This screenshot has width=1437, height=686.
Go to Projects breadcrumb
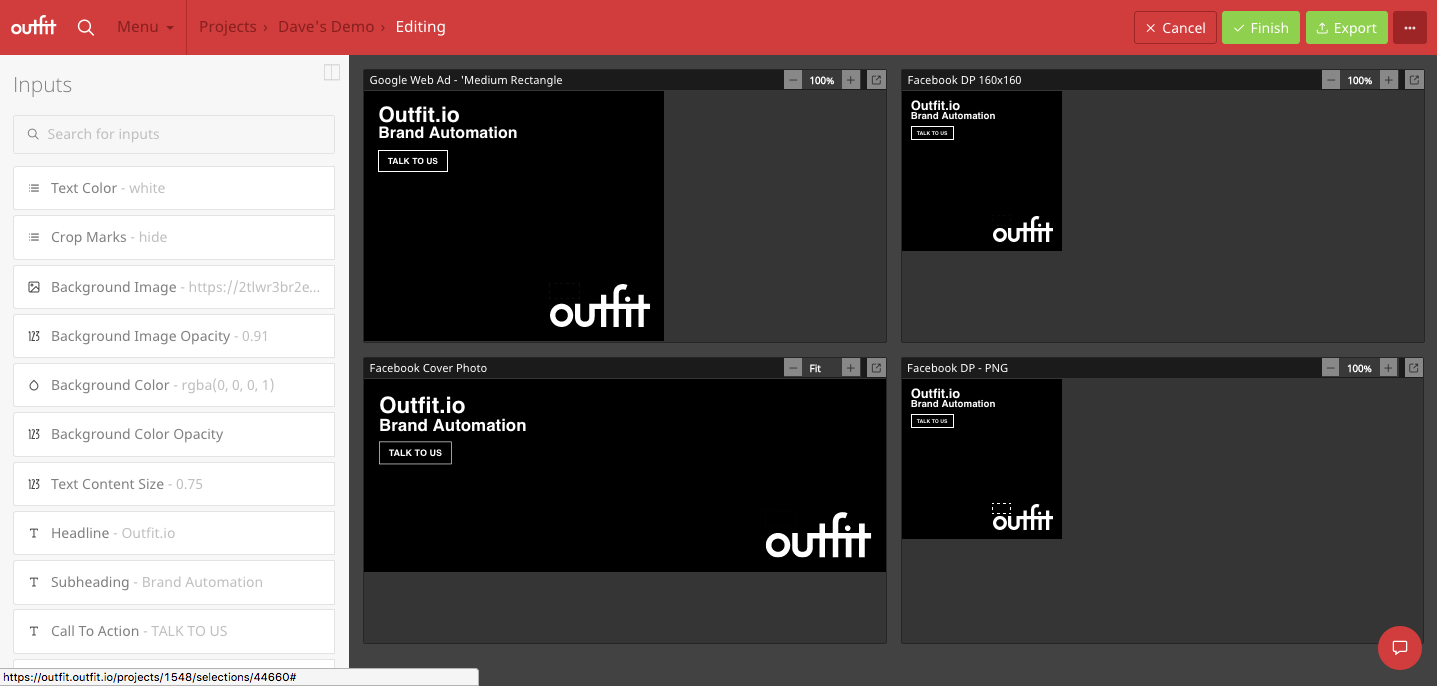tap(228, 27)
